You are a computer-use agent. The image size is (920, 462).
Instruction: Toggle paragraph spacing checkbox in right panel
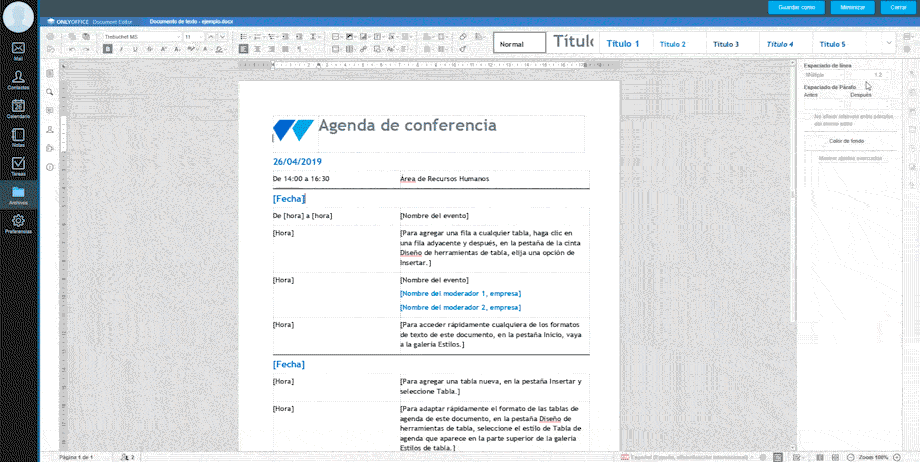[x=809, y=117]
